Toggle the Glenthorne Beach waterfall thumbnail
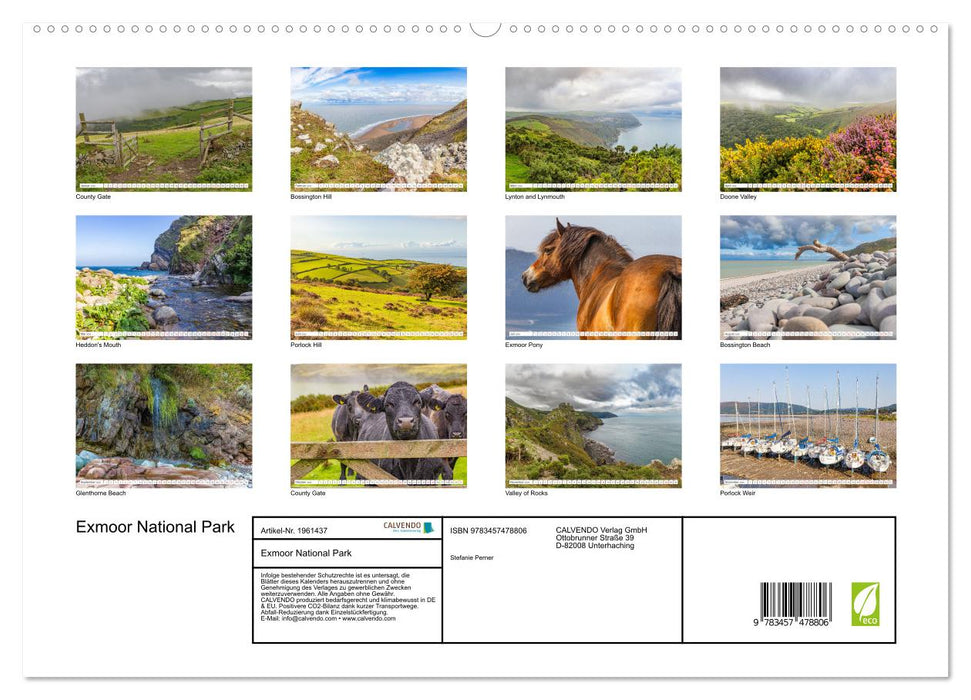Viewport: 971px width, 700px height. pos(163,424)
